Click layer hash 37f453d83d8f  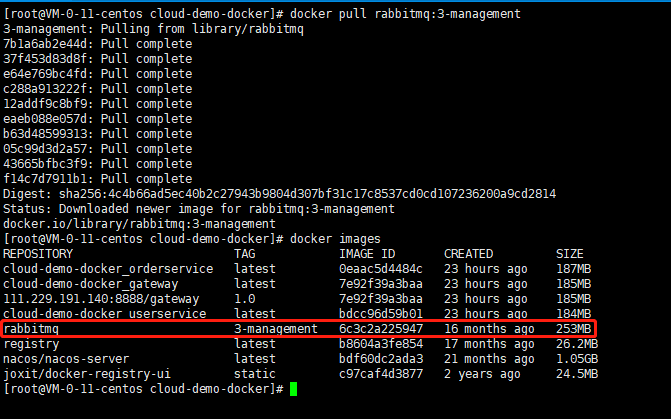(x=45, y=59)
